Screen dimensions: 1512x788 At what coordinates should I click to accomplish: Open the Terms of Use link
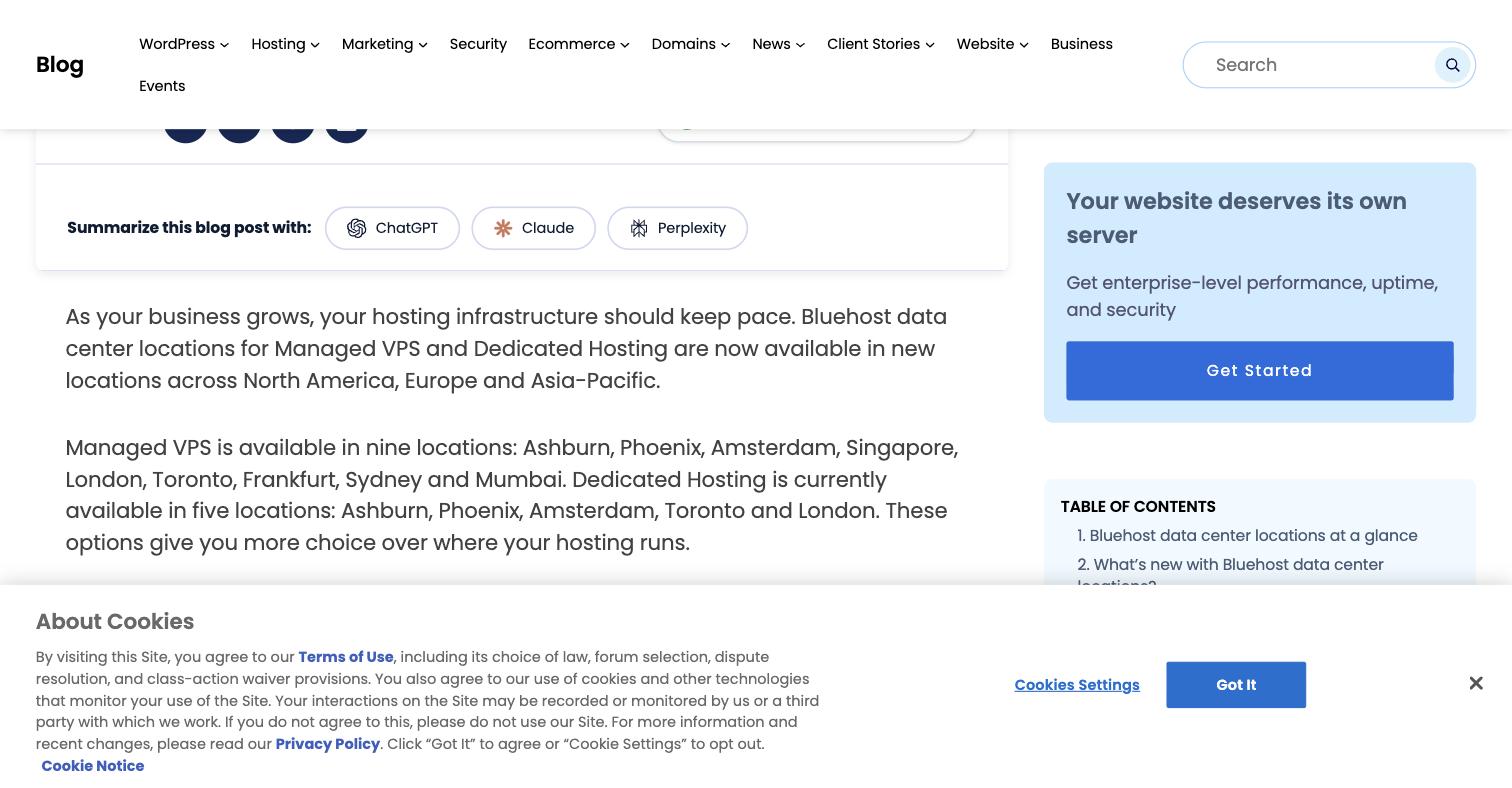click(346, 657)
